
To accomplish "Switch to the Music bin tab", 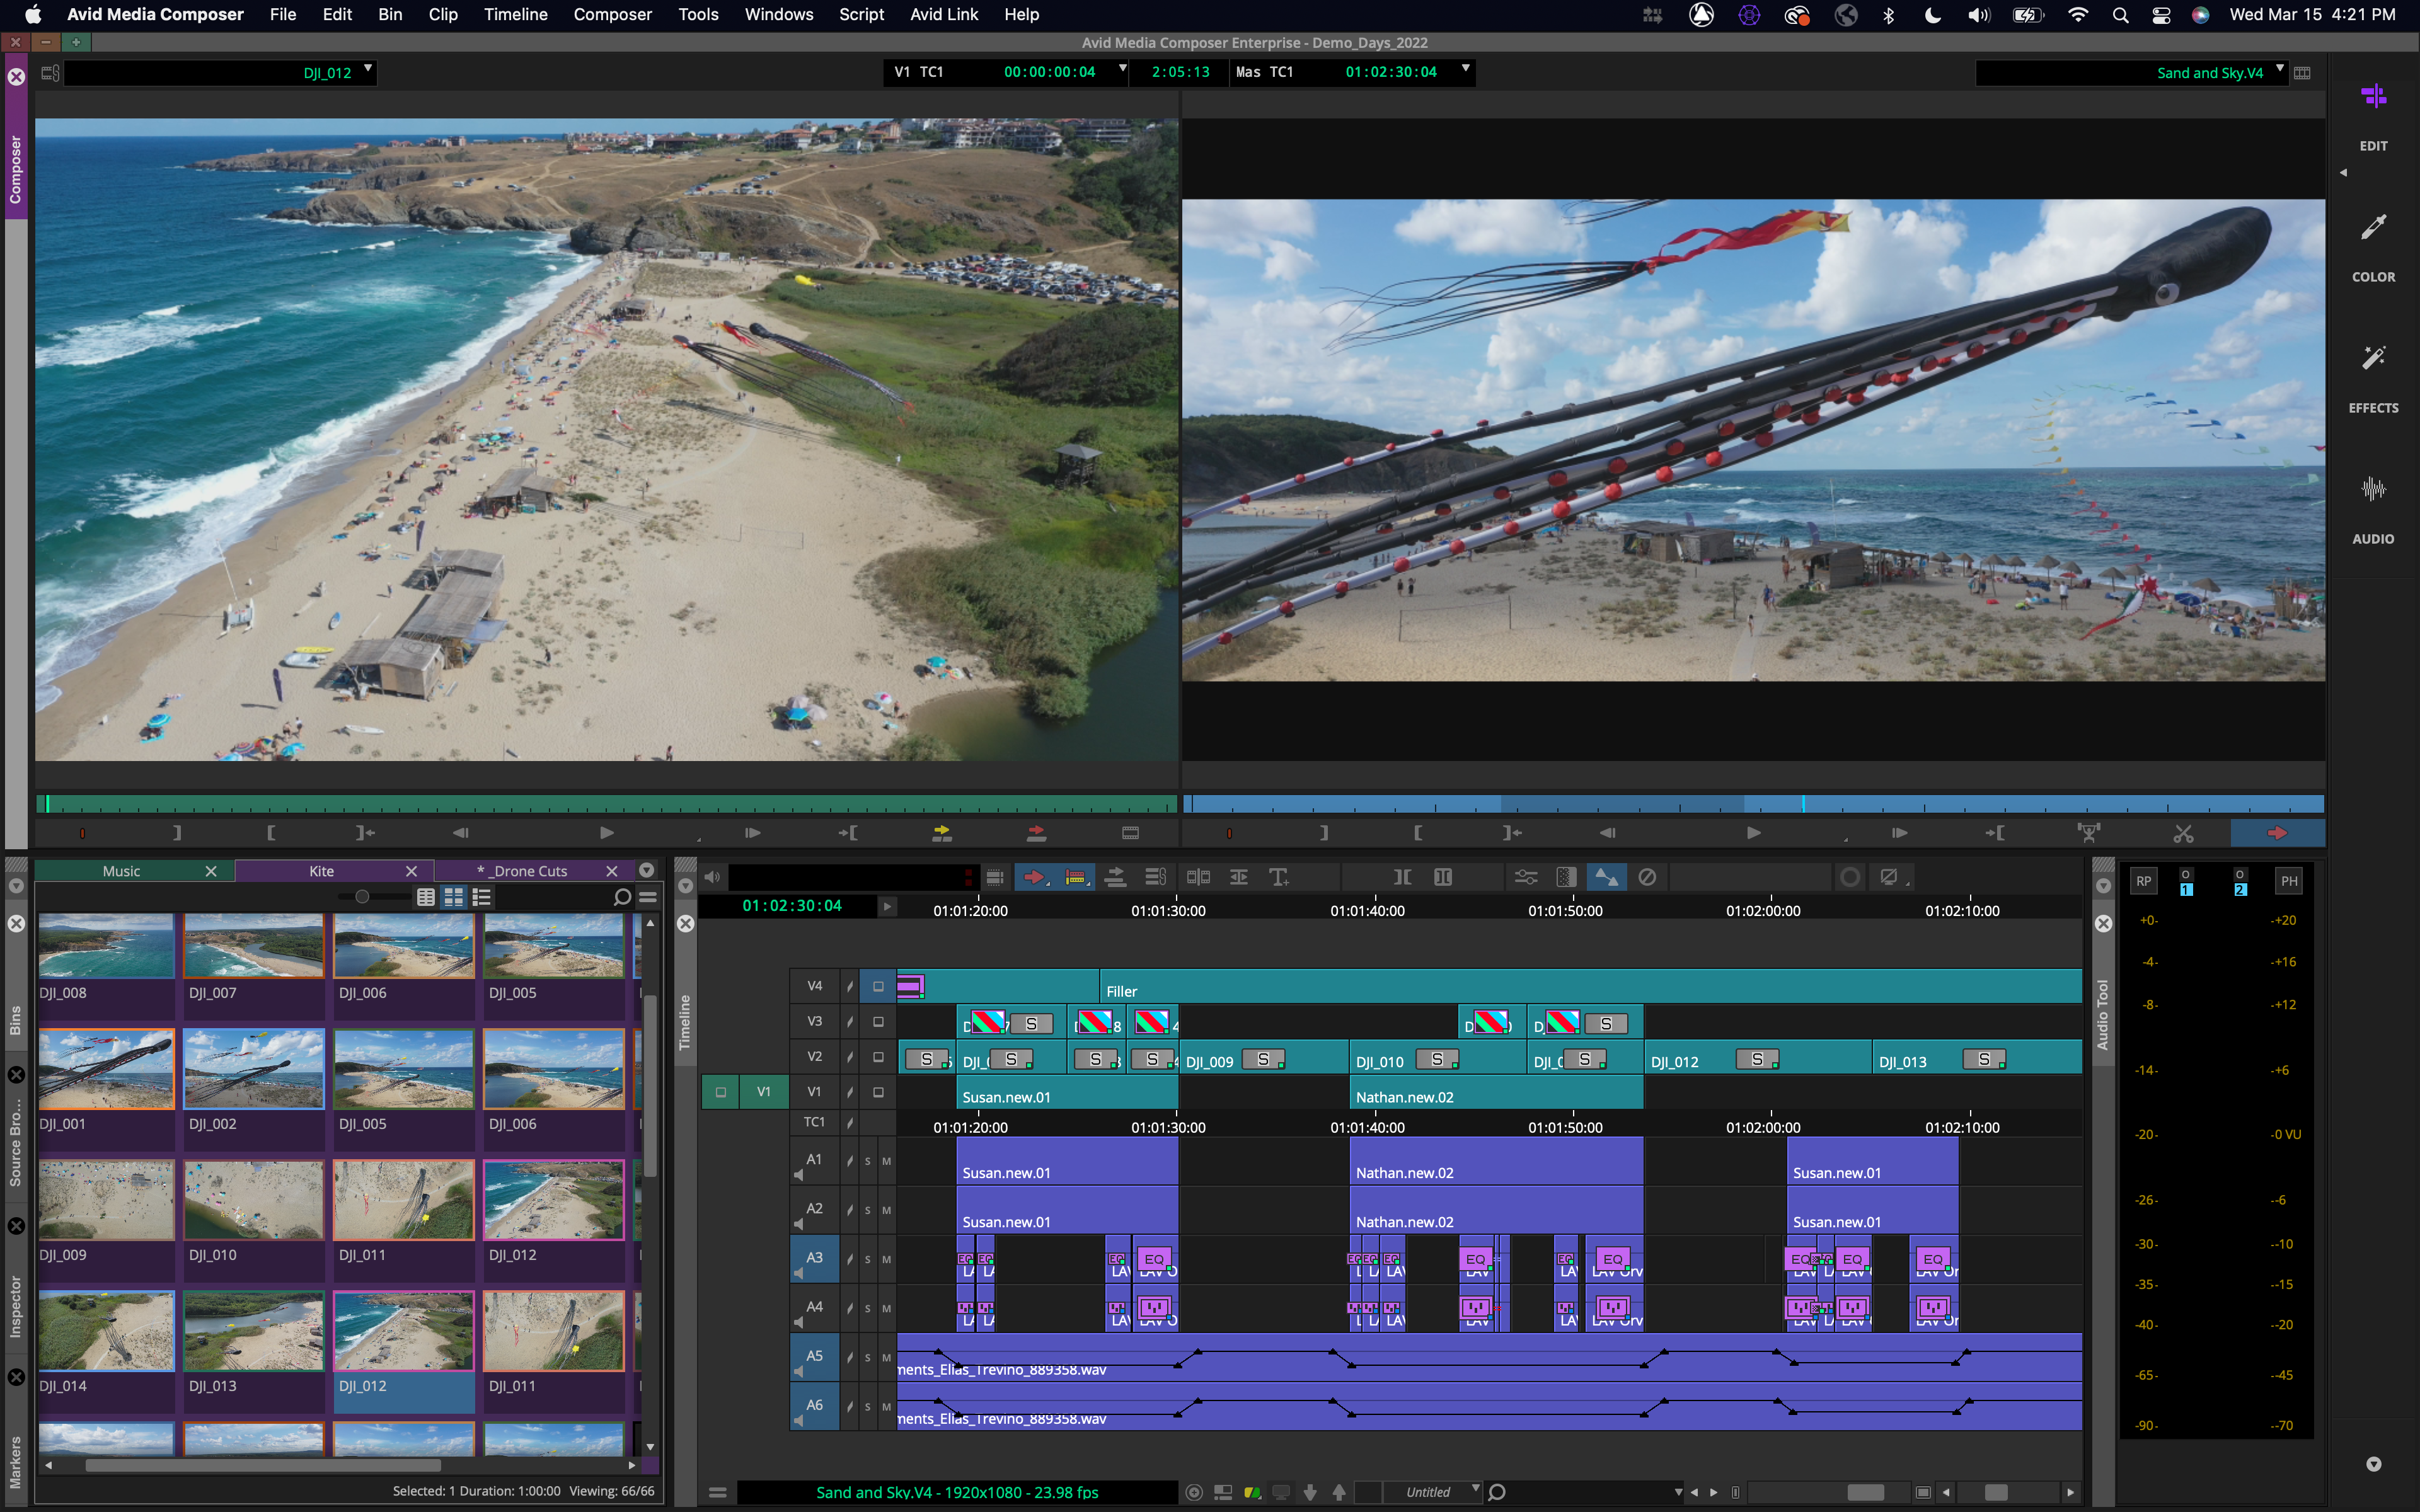I will (121, 871).
